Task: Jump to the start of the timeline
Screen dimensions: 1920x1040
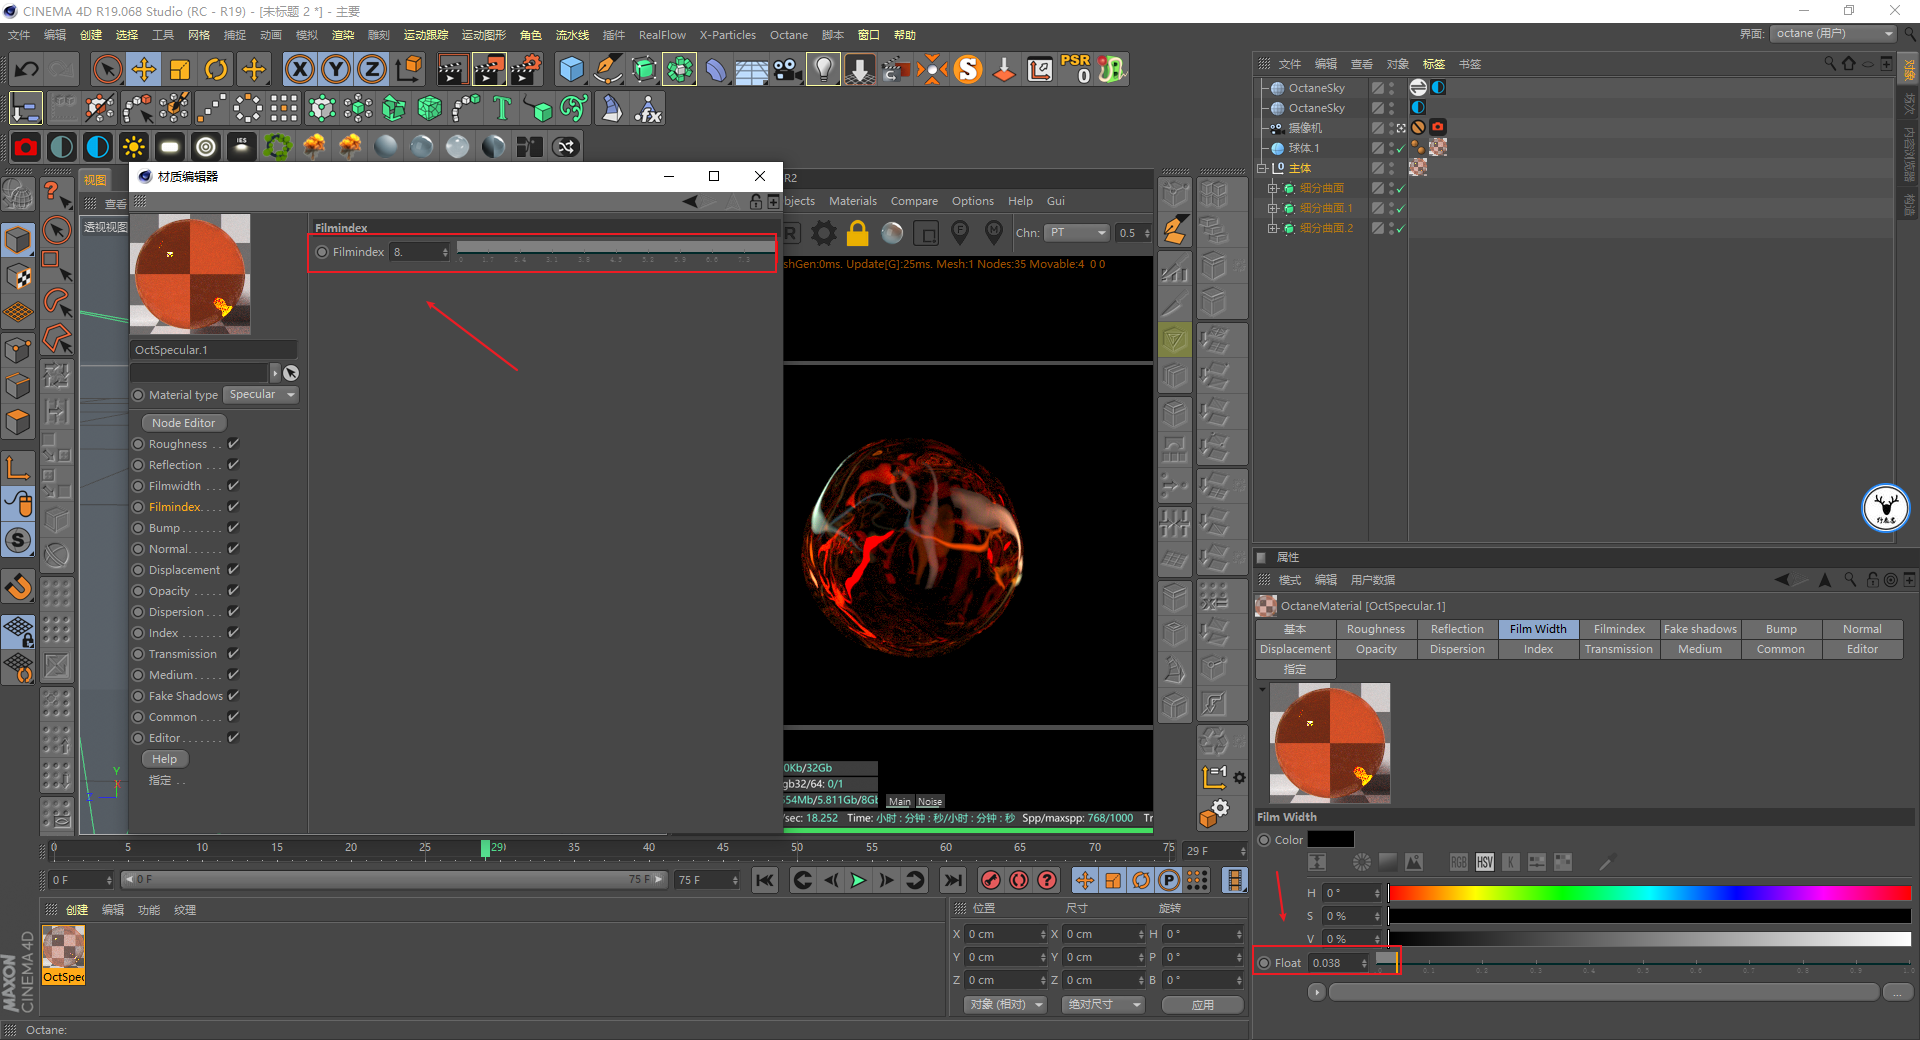Action: [765, 880]
